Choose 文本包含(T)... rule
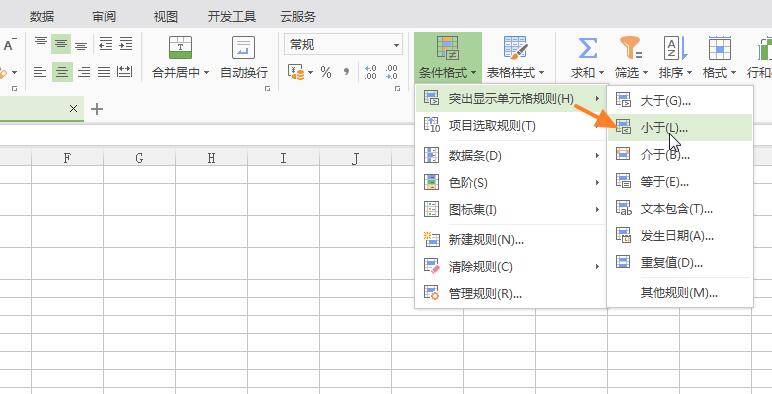The image size is (772, 394). [680, 209]
